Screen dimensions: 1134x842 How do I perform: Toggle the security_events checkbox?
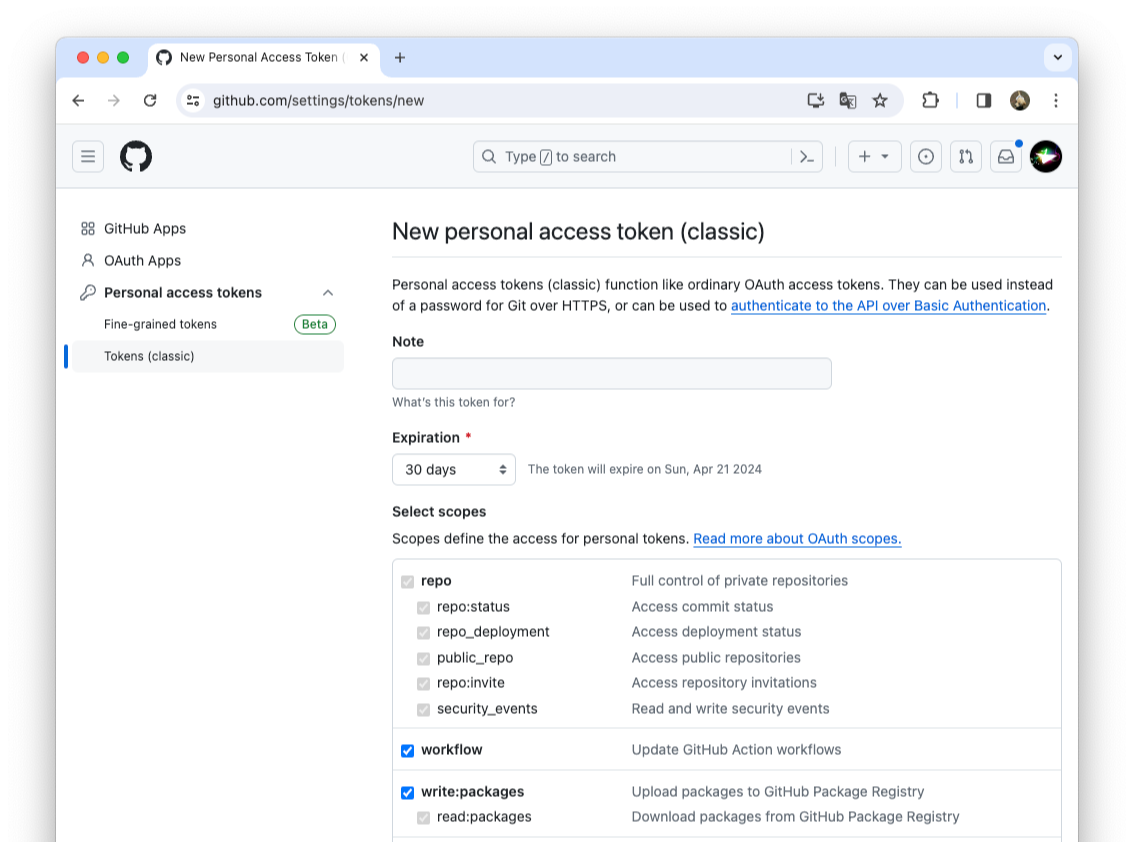click(423, 710)
